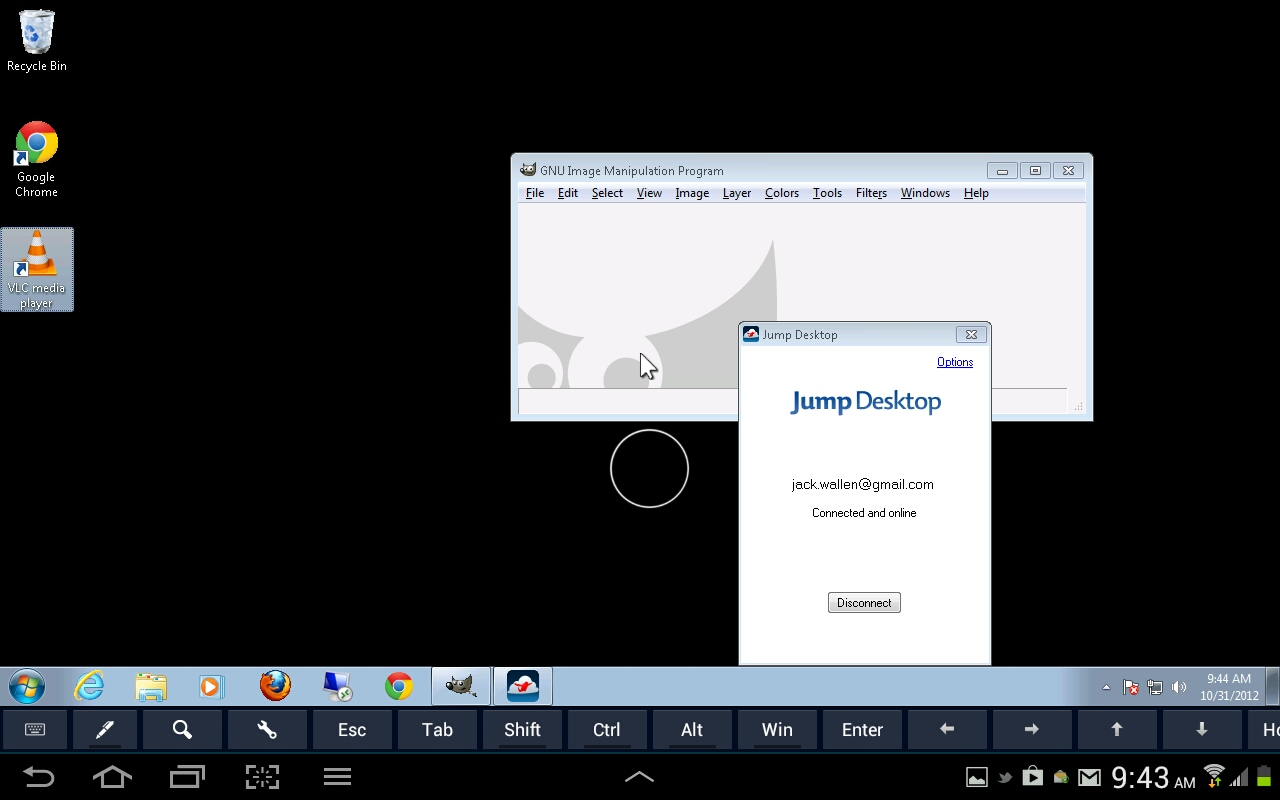Launch Firefox from the taskbar
Screen dimensions: 1280x800
[x=275, y=686]
